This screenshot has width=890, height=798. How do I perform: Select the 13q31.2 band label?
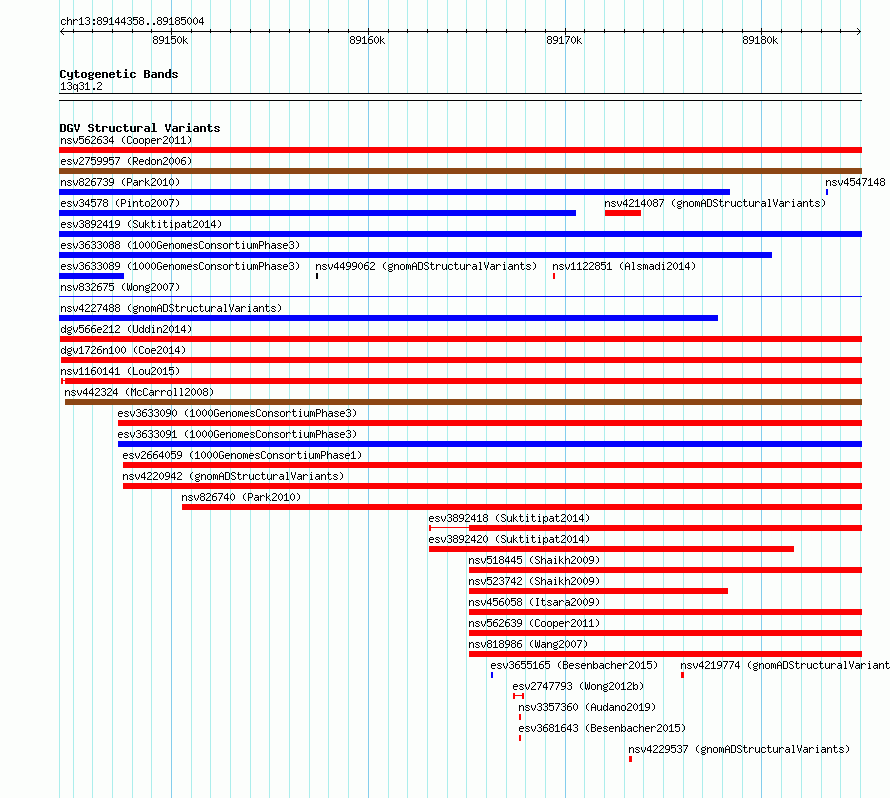tap(81, 86)
